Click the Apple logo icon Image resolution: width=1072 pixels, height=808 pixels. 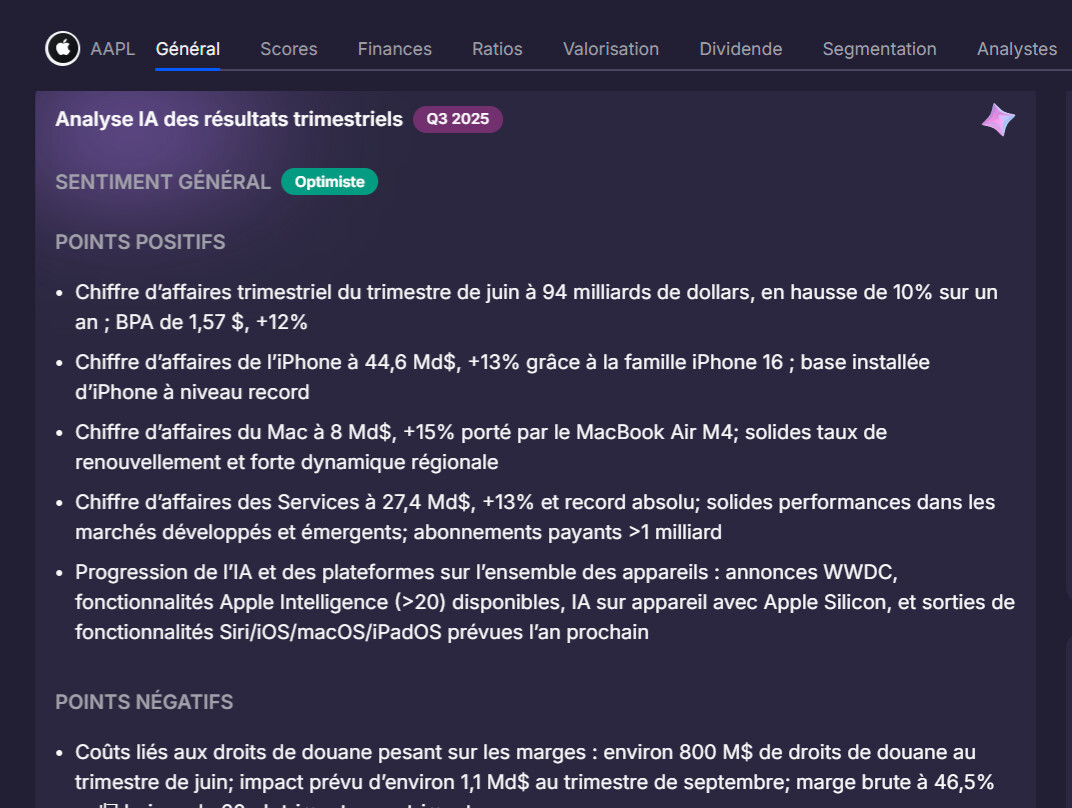tap(62, 48)
